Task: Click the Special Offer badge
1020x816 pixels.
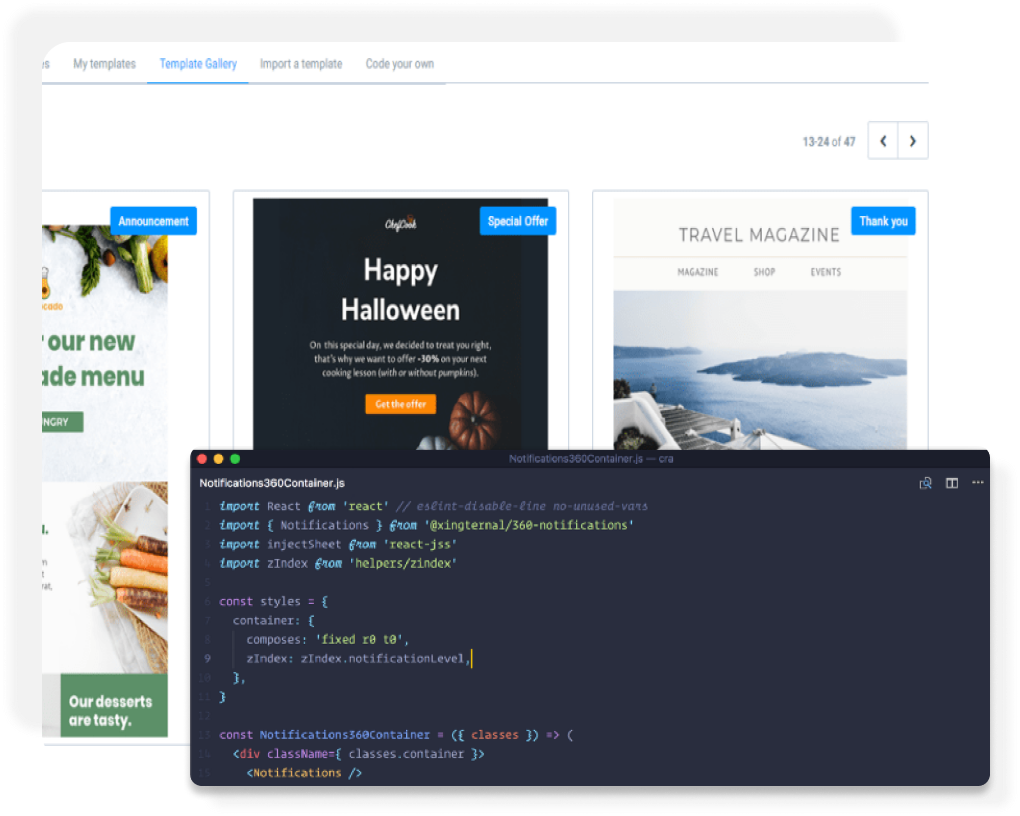Action: point(517,221)
